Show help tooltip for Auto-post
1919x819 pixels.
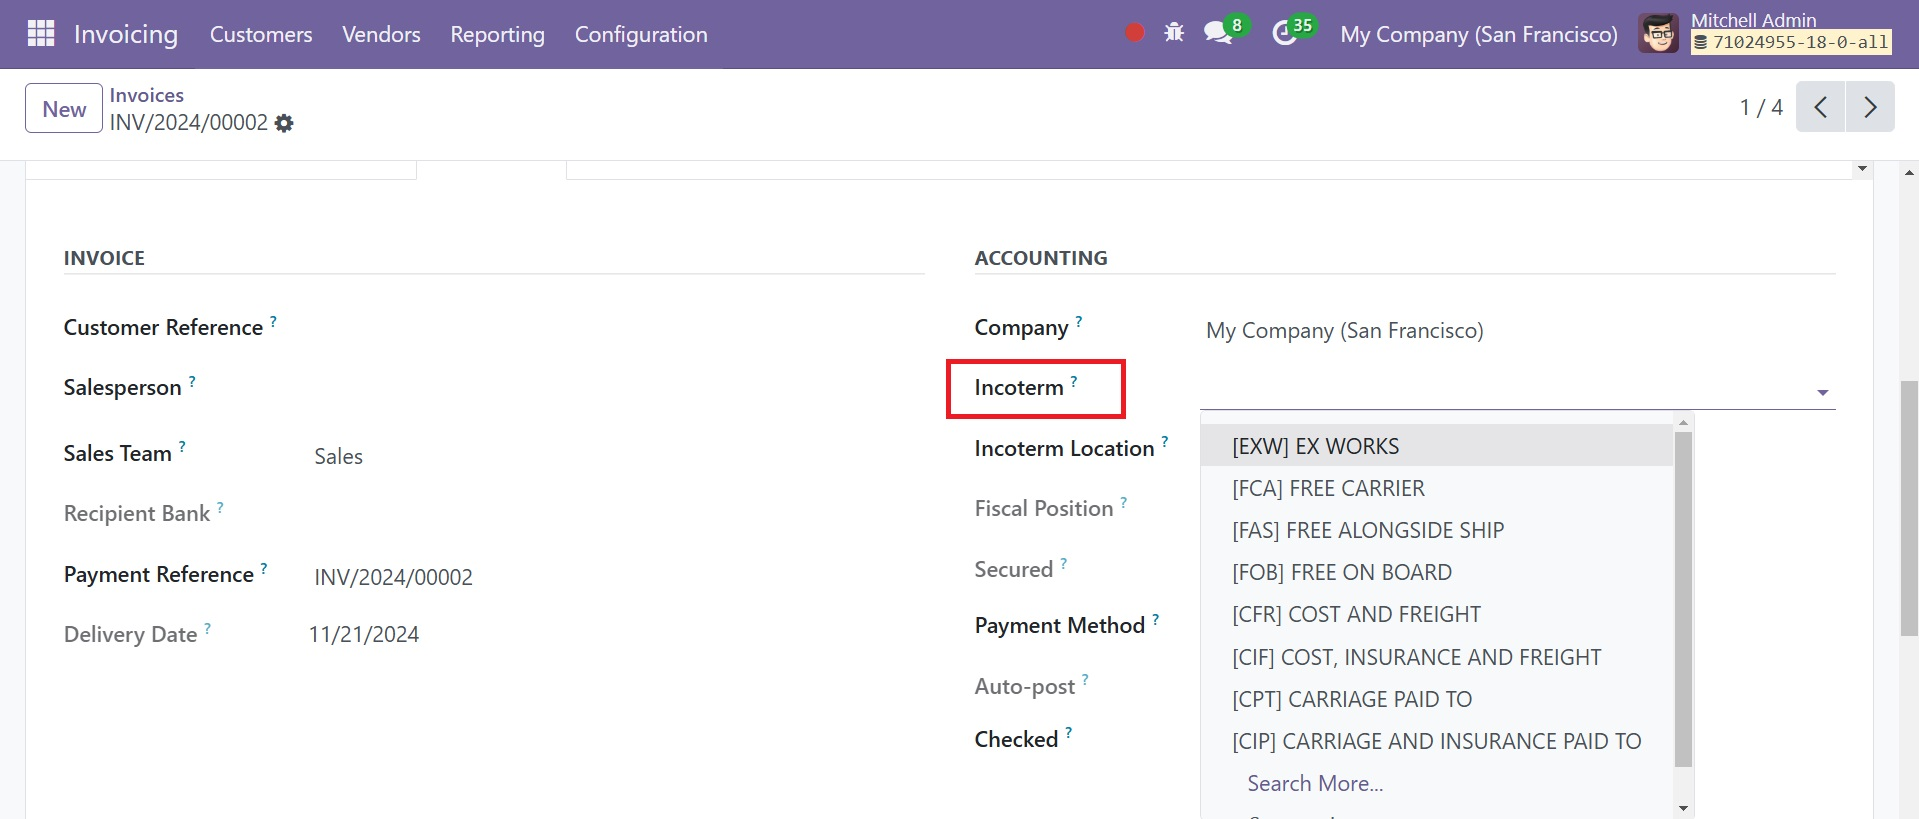click(x=1085, y=680)
